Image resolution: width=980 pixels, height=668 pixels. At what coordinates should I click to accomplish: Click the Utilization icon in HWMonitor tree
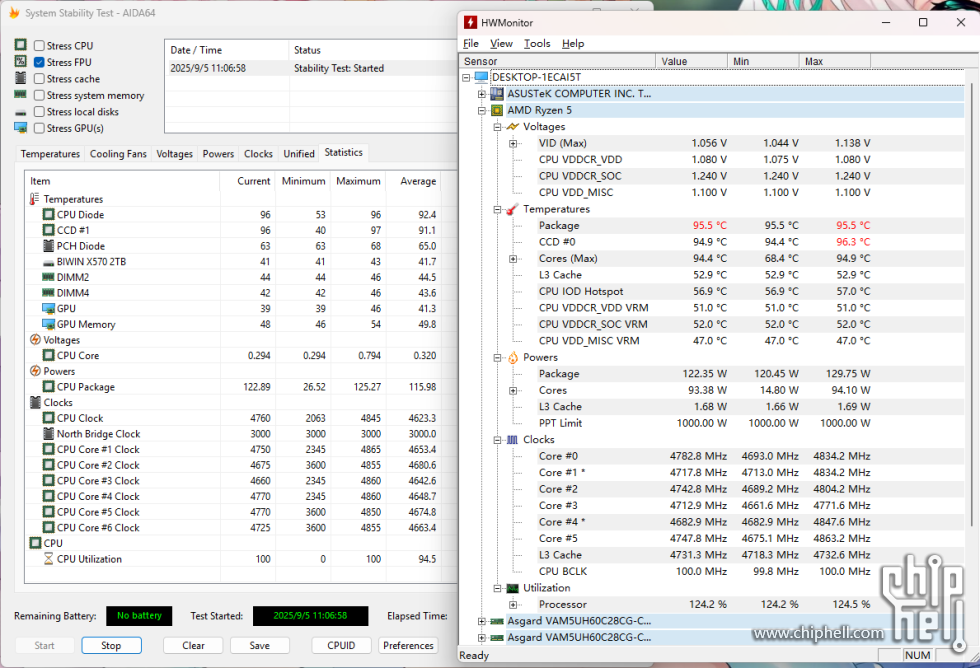click(512, 588)
